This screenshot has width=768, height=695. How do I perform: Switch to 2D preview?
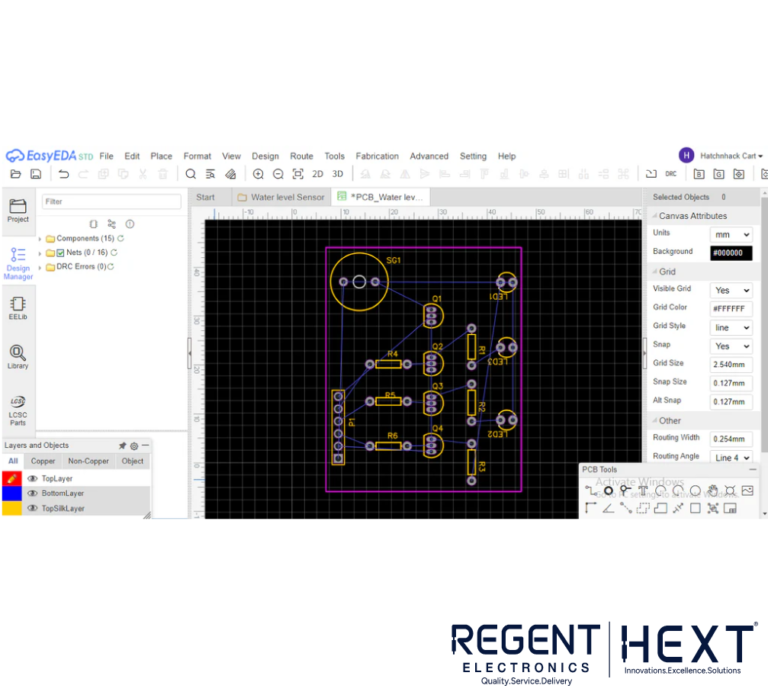click(x=317, y=174)
